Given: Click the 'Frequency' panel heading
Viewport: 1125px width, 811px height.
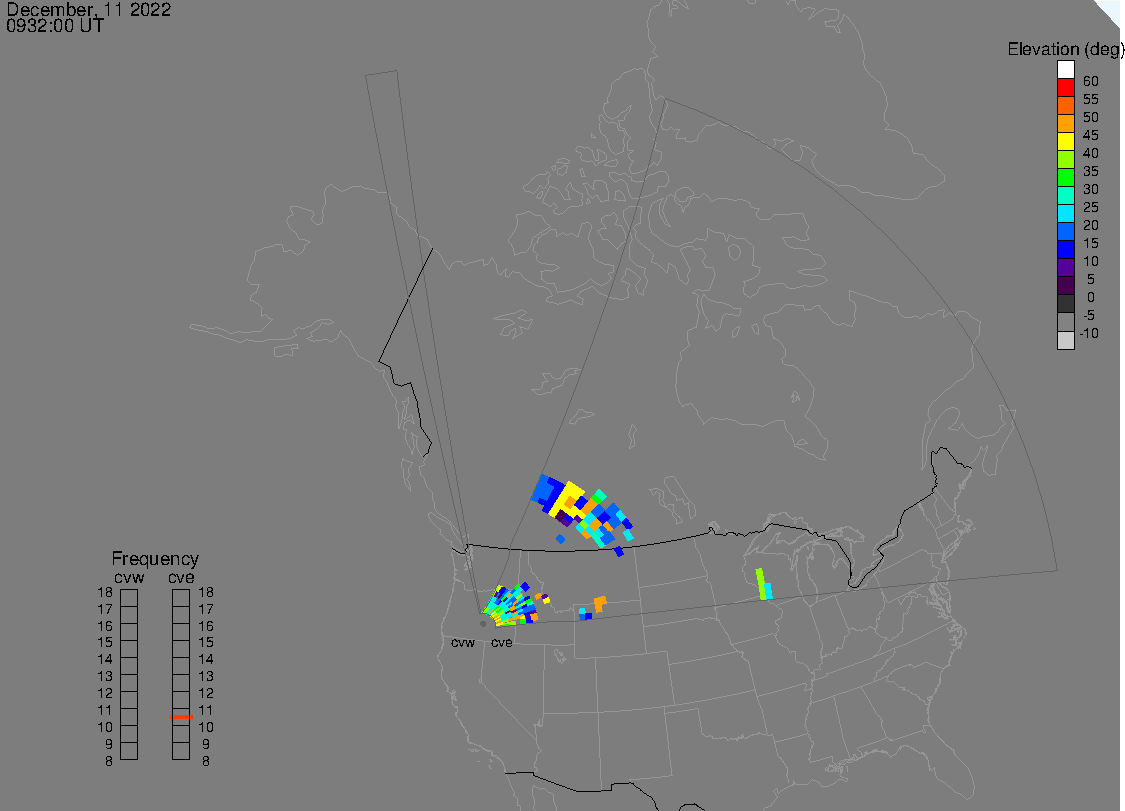Looking at the screenshot, I should pyautogui.click(x=155, y=558).
